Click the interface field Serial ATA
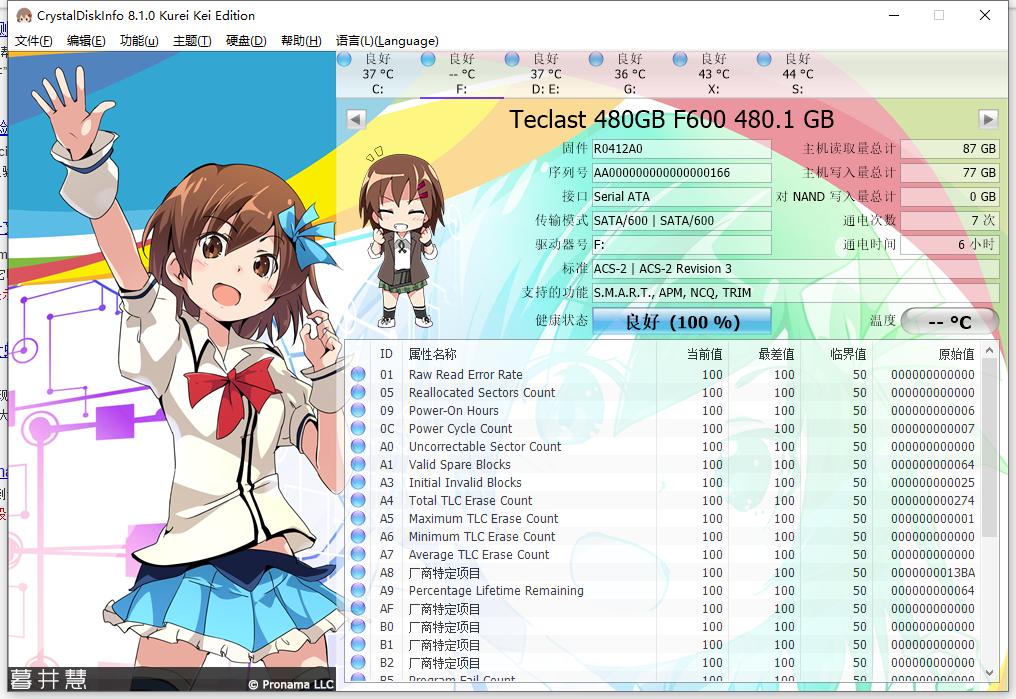Image resolution: width=1016 pixels, height=699 pixels. tap(682, 196)
